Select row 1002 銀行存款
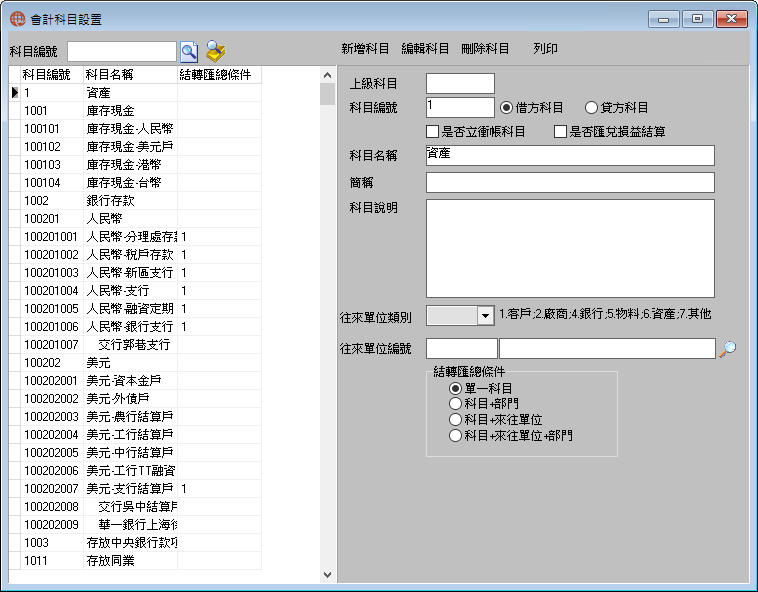The height and width of the screenshot is (592, 758). point(135,201)
